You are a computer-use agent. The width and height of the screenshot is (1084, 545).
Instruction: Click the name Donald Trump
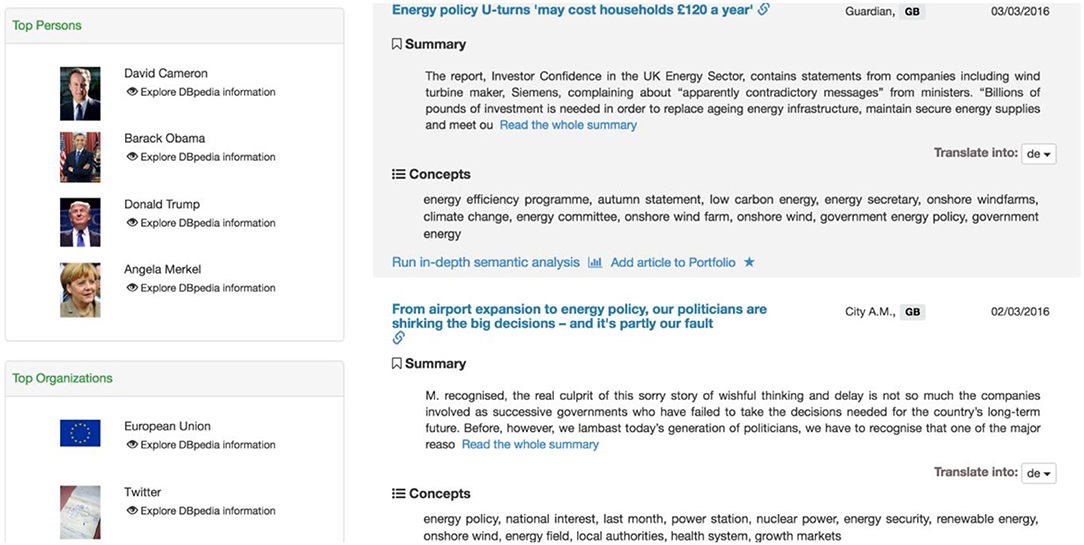pos(162,204)
